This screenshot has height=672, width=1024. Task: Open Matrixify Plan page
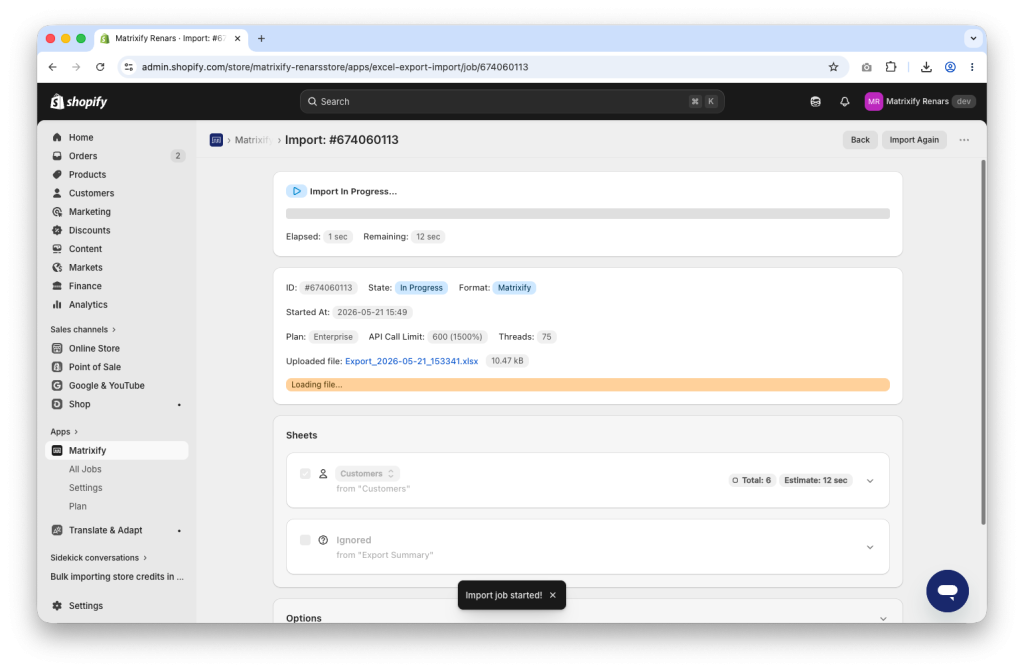click(78, 507)
